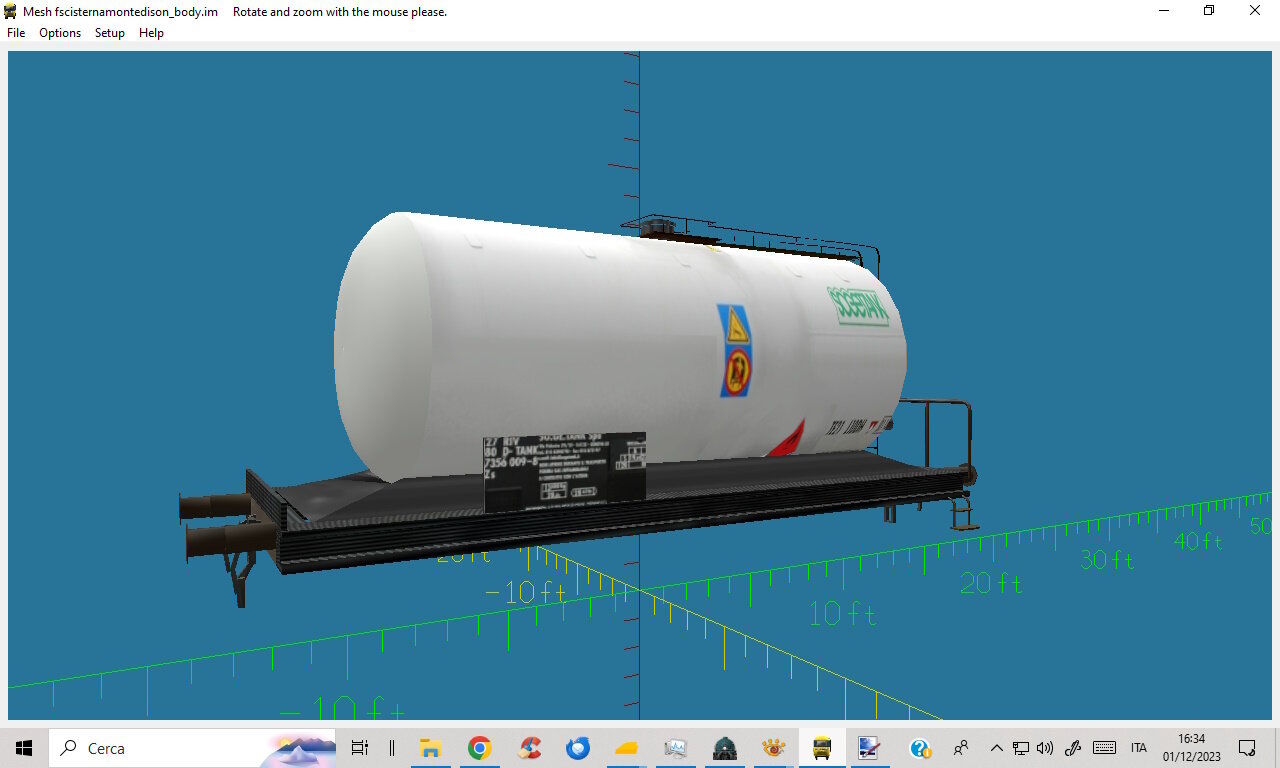
Task: Open the Options menu
Action: pos(60,33)
